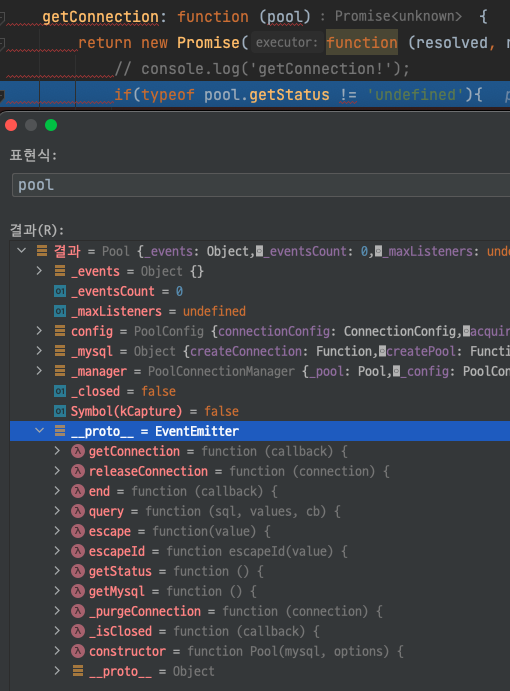Click the __proto__ = EventEmitter object icon
This screenshot has height=691, width=510.
click(x=60, y=431)
